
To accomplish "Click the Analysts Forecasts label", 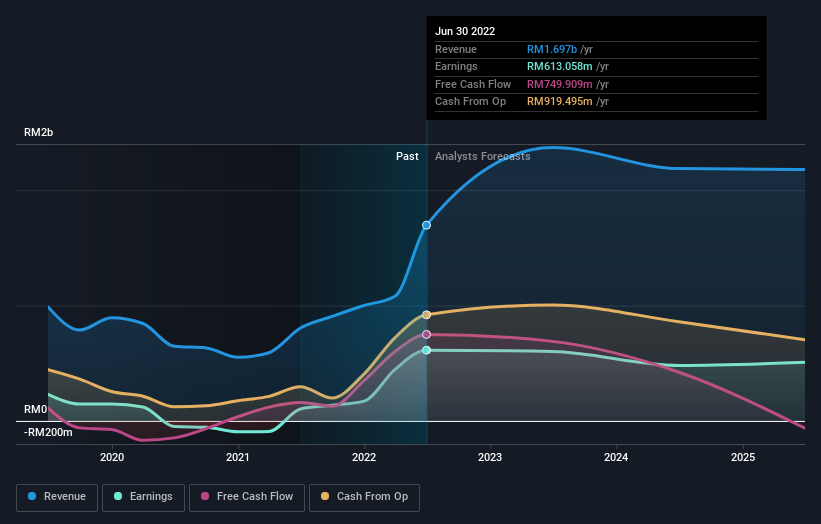I will coord(482,157).
